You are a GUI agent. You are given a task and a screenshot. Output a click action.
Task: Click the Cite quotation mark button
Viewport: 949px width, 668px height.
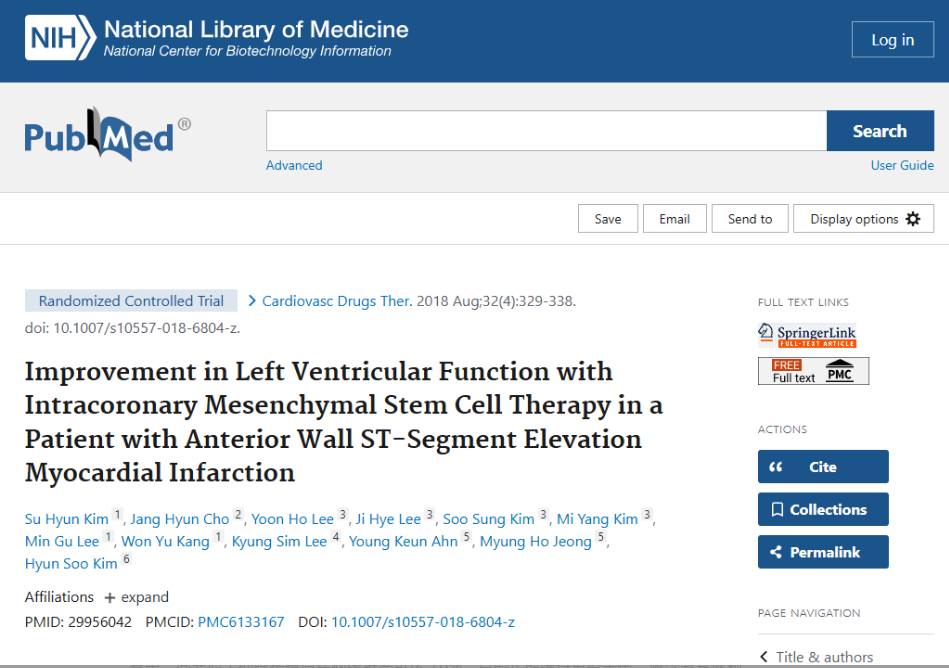[822, 467]
